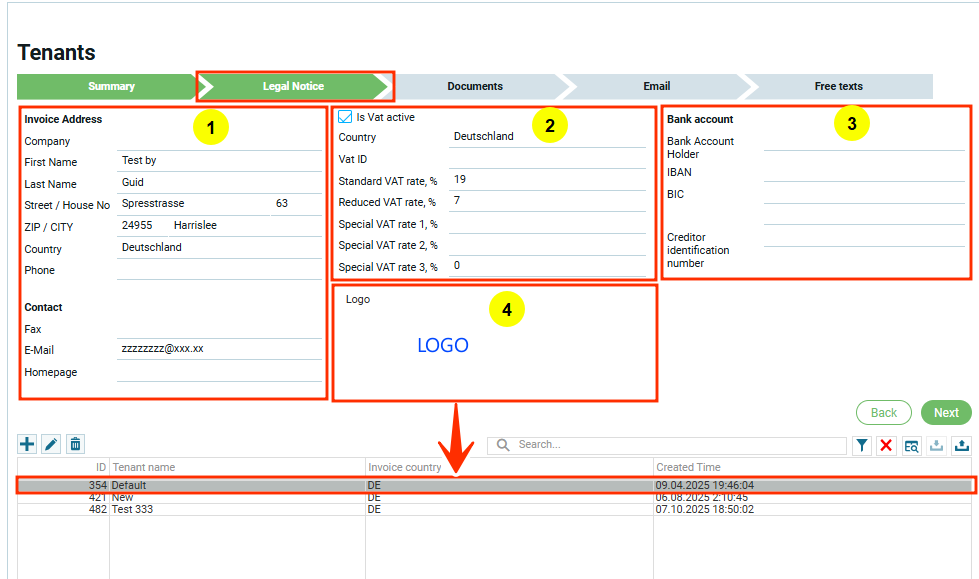Open the Email step tab
The height and width of the screenshot is (579, 979).
(x=656, y=86)
